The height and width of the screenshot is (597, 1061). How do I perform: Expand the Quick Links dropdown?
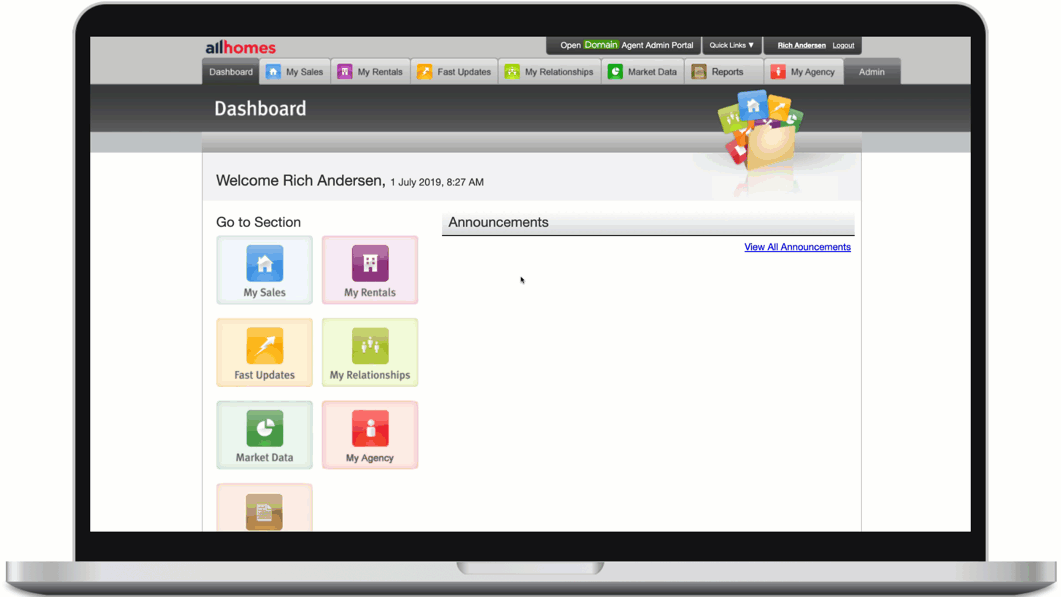coord(732,45)
